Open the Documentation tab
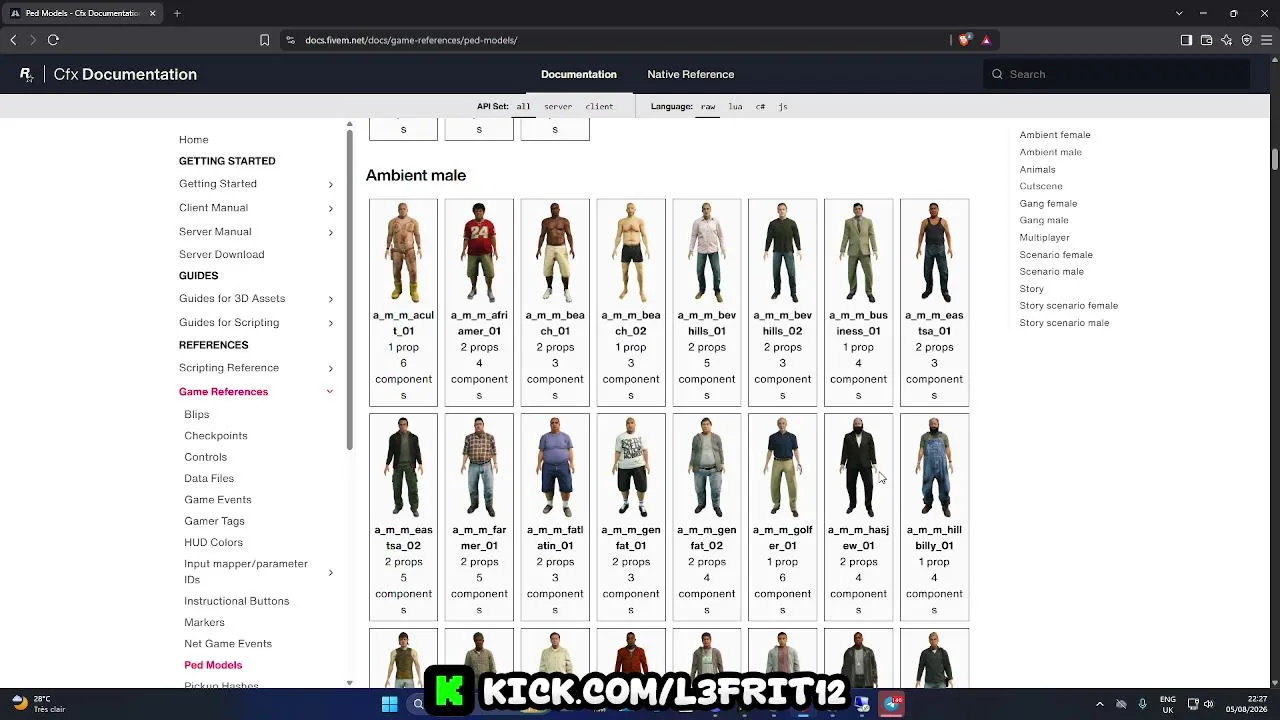The image size is (1280, 720). 579,74
